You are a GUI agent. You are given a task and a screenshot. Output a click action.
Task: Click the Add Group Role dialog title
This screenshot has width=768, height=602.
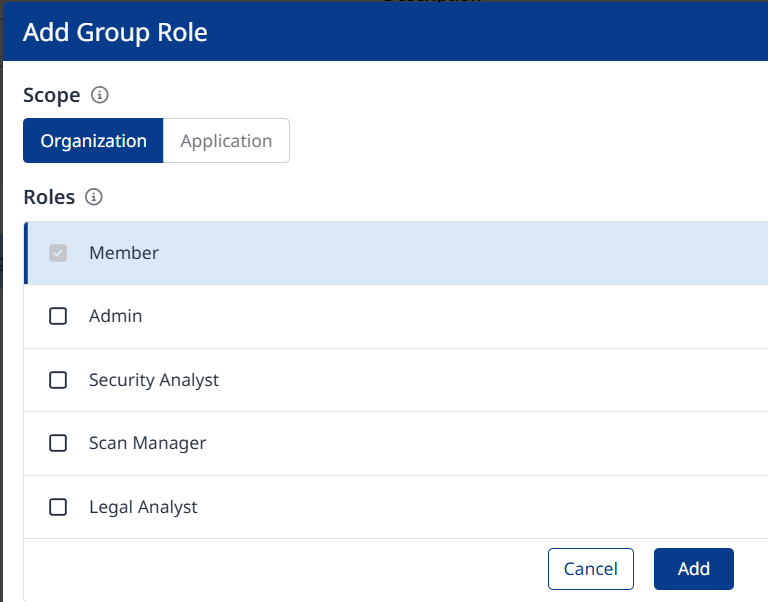(115, 32)
